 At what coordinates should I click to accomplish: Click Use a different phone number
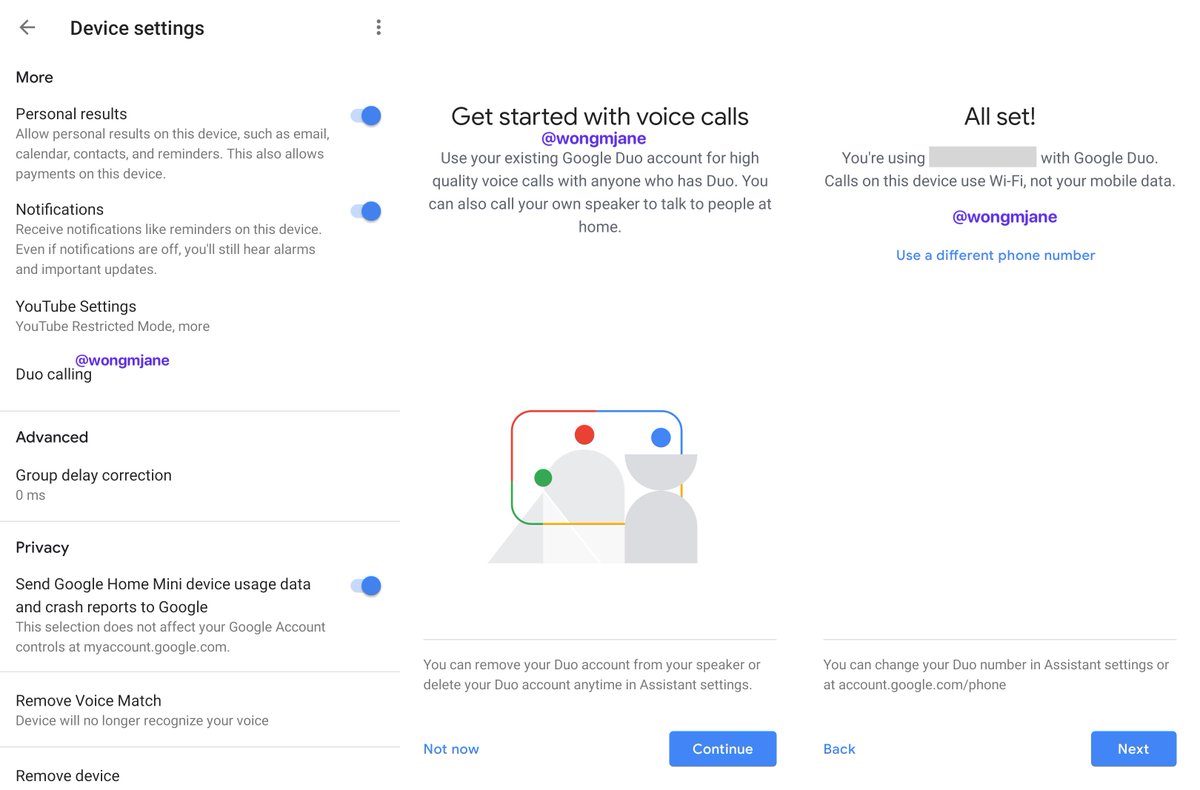(x=995, y=255)
